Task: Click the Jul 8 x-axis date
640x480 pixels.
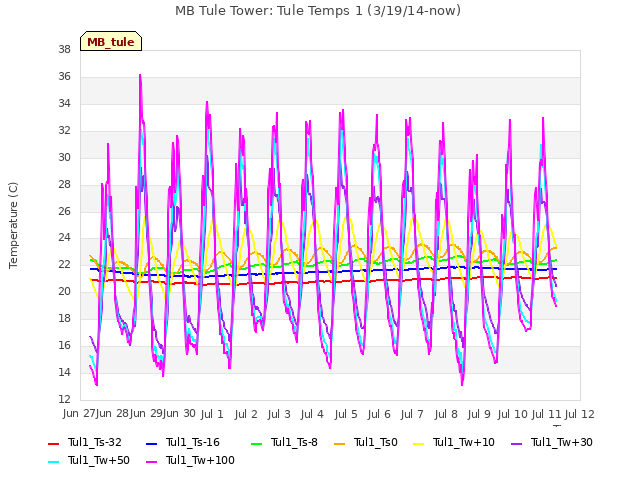Action: click(446, 414)
